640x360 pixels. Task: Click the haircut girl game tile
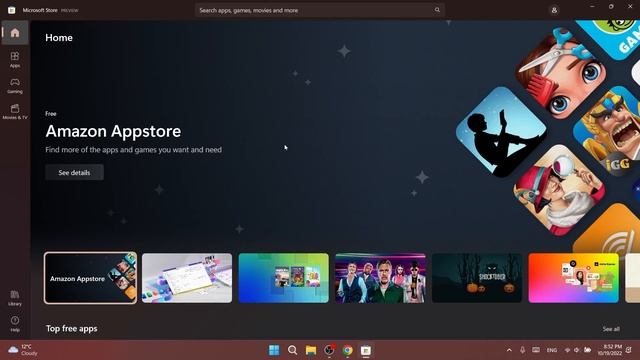click(x=560, y=73)
